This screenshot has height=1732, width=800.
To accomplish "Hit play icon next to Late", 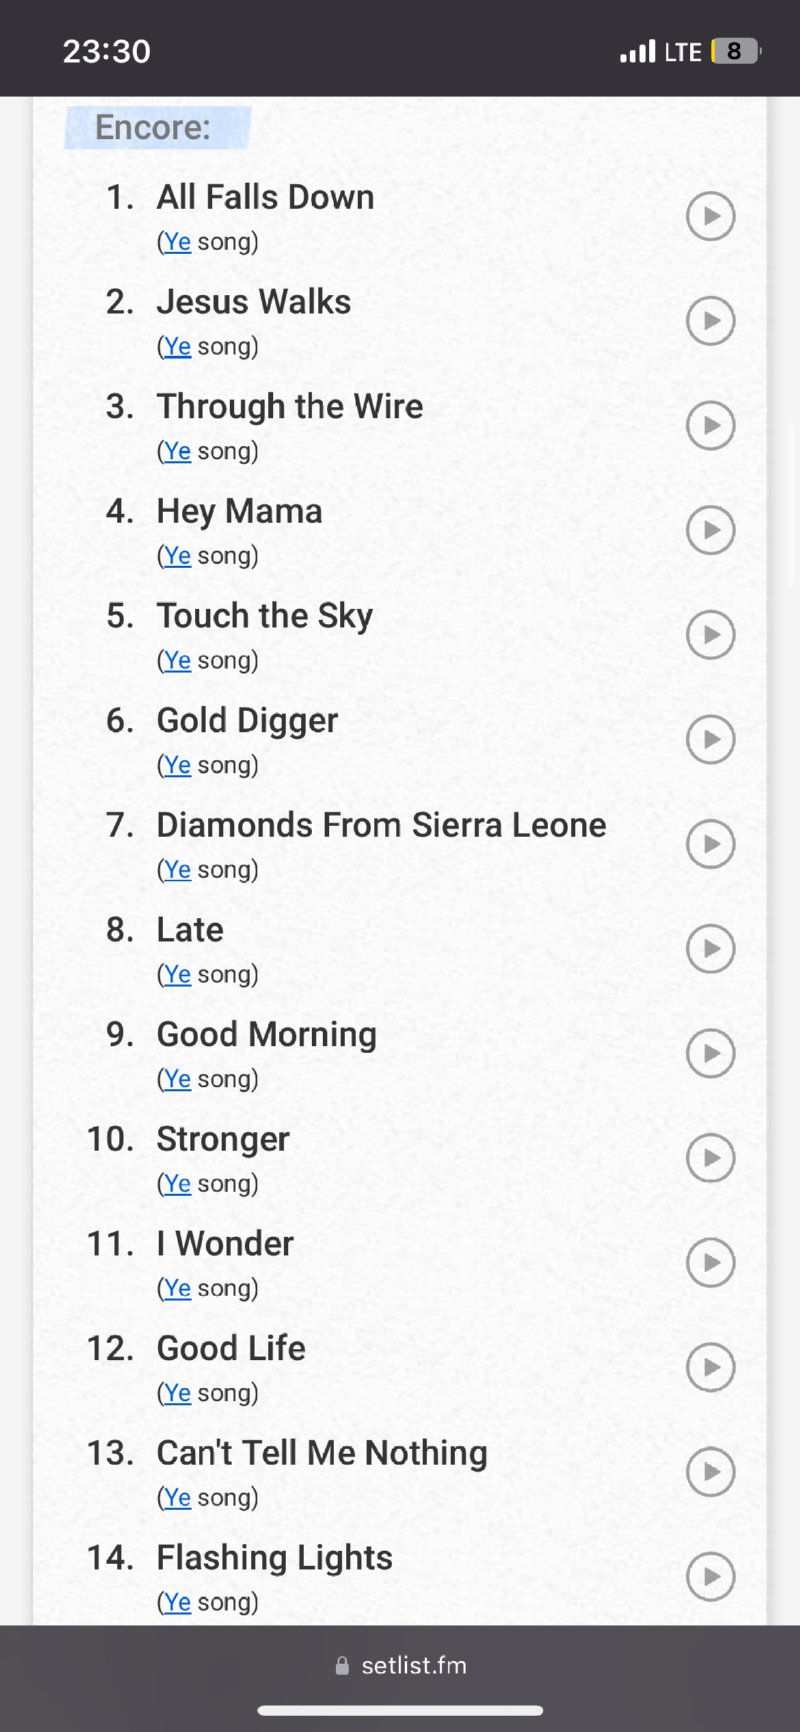I will coord(710,949).
